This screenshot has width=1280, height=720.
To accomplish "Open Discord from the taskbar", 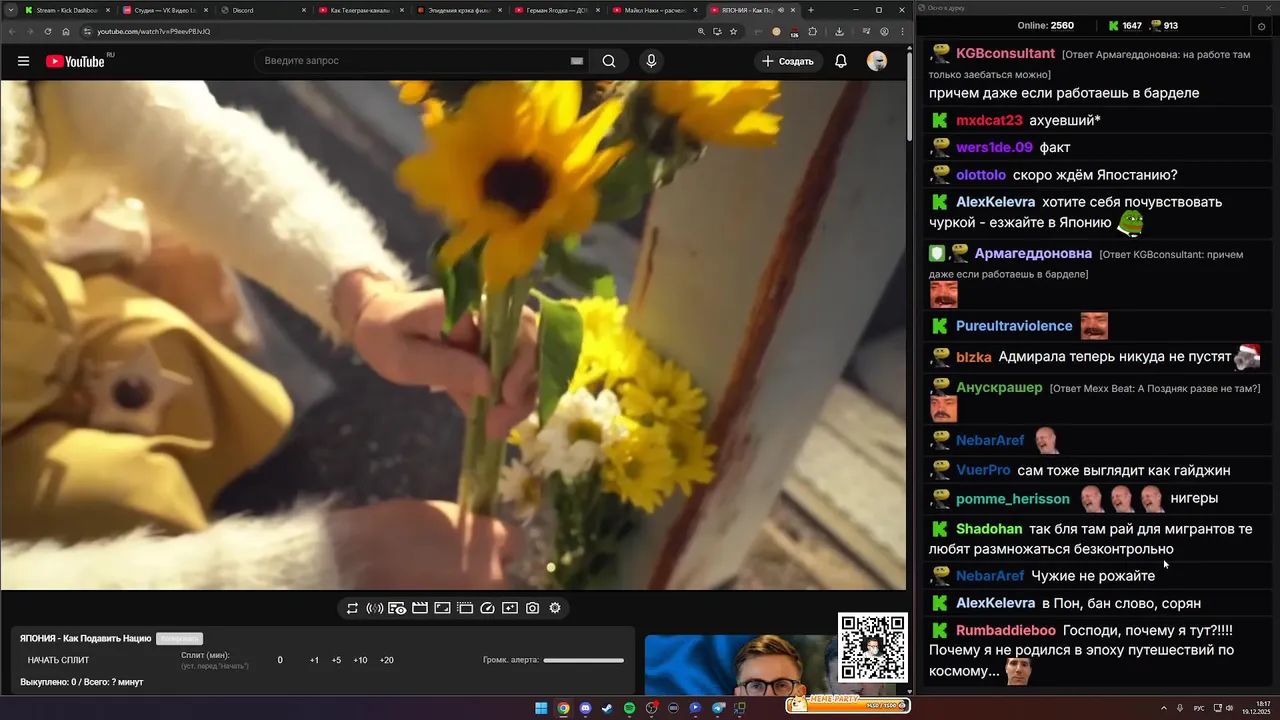I will click(585, 708).
